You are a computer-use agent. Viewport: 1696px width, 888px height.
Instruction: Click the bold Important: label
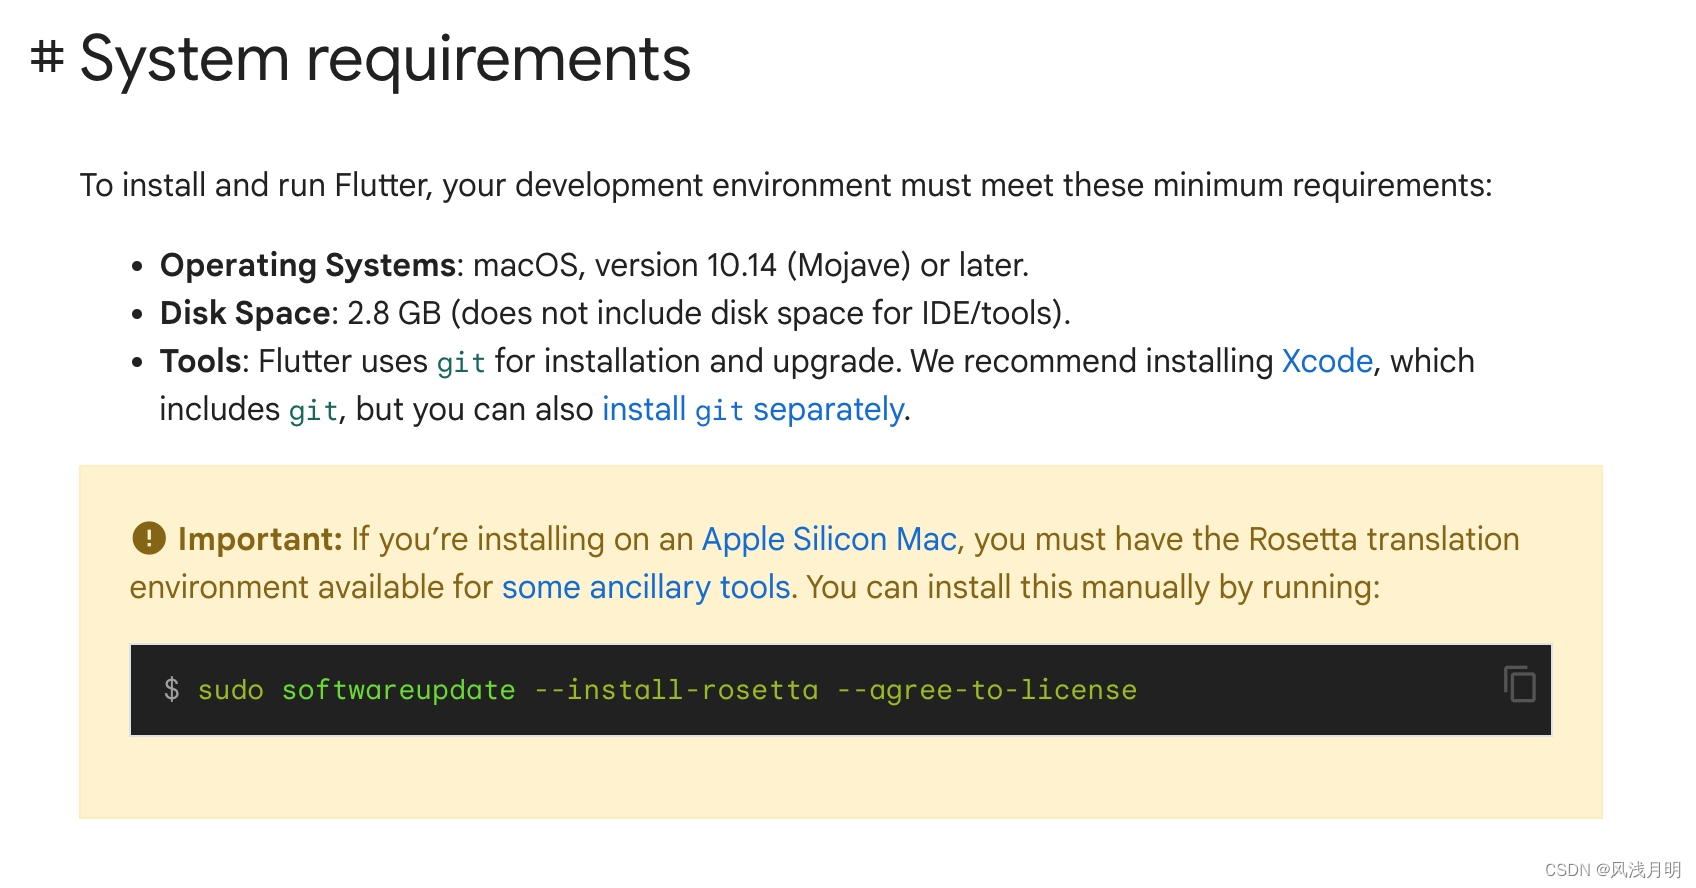click(260, 539)
